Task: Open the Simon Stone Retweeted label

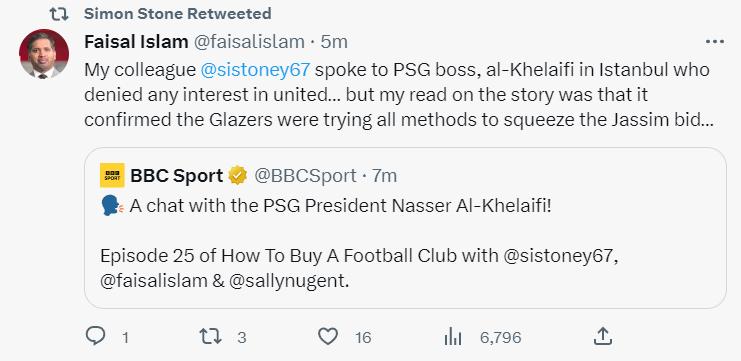Action: (x=178, y=14)
